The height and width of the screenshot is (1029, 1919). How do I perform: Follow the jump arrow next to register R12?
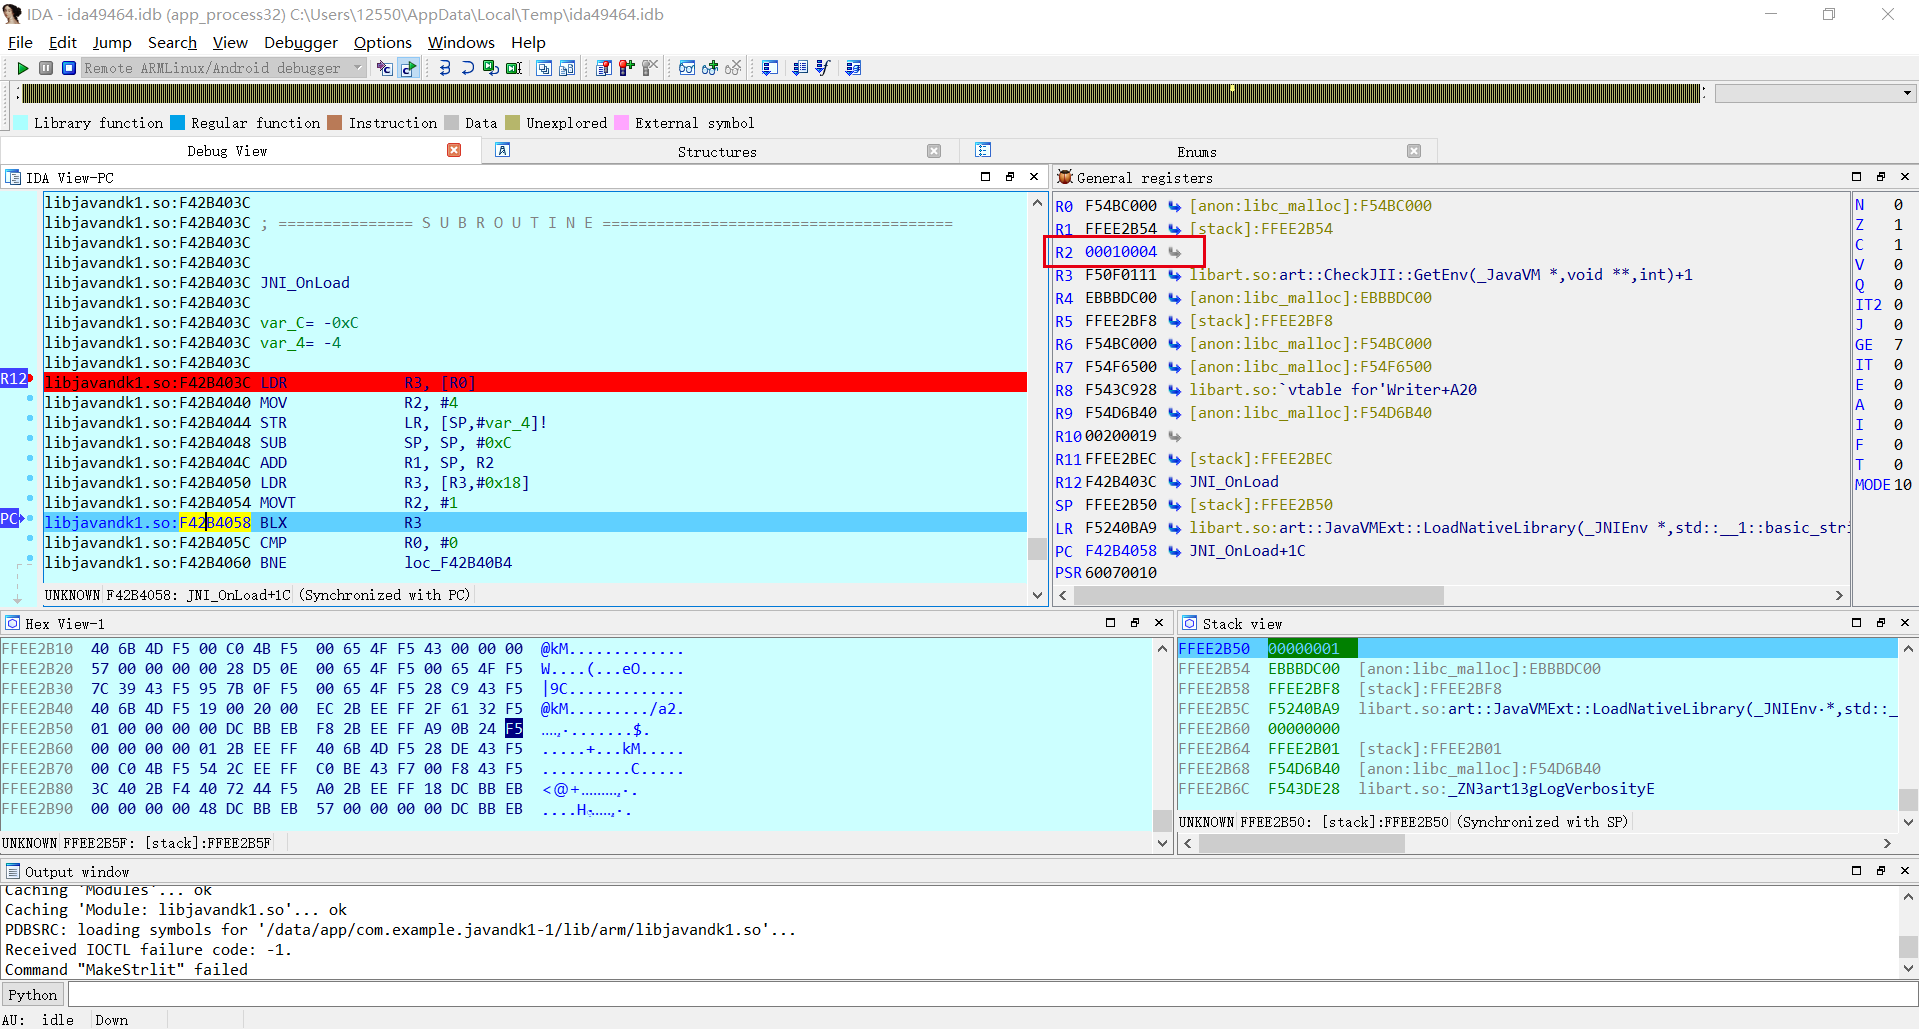coord(1175,482)
